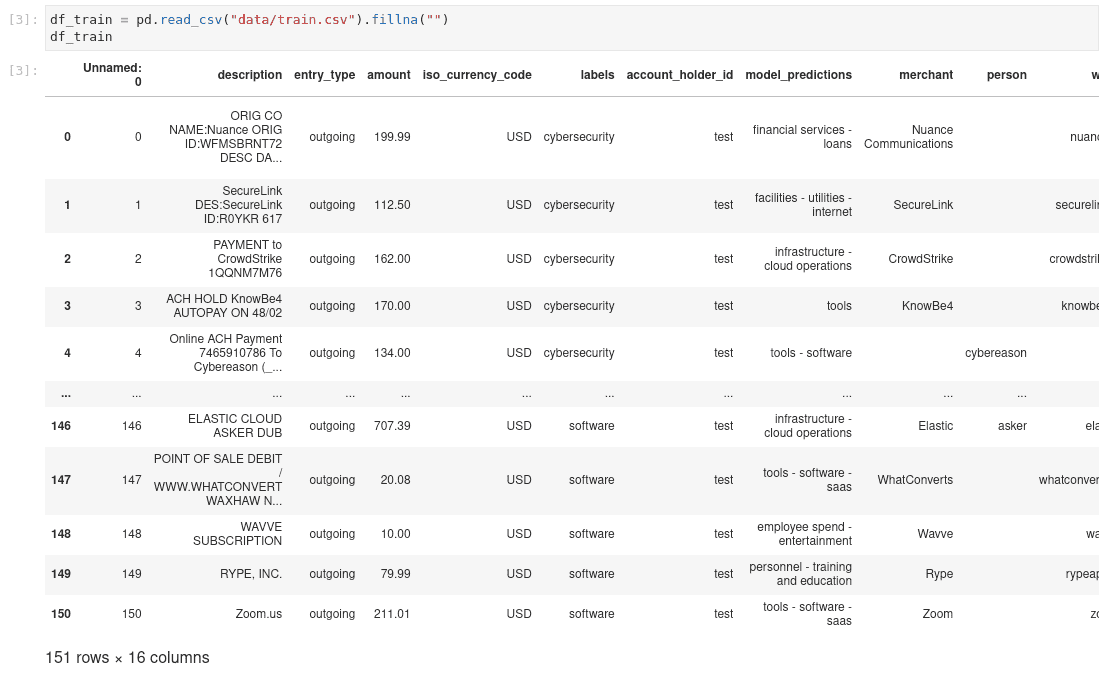This screenshot has width=1110, height=676.
Task: Click prediction 'tools' in KnowBe4 row
Action: click(x=840, y=306)
